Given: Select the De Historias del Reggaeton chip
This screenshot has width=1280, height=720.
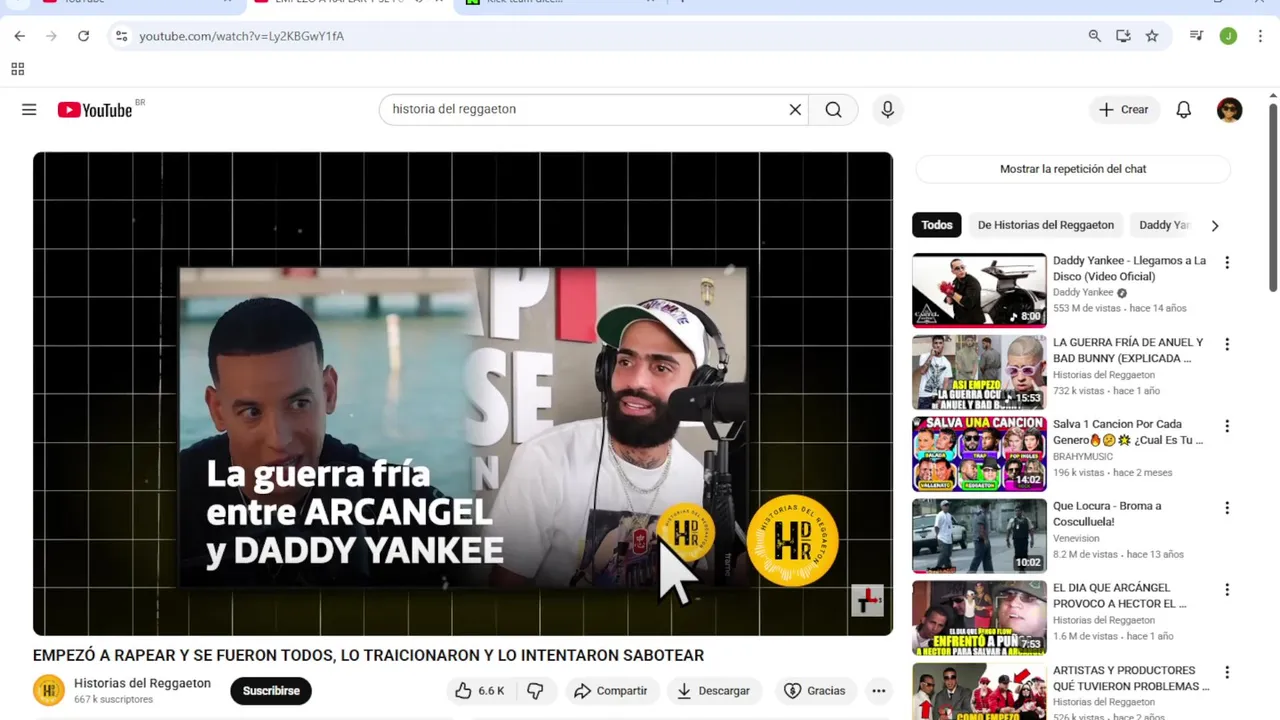Looking at the screenshot, I should click(x=1046, y=225).
